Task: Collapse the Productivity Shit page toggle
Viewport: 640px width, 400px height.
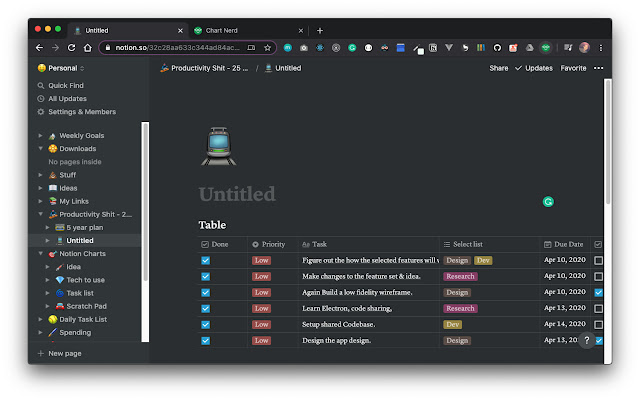Action: [40, 214]
